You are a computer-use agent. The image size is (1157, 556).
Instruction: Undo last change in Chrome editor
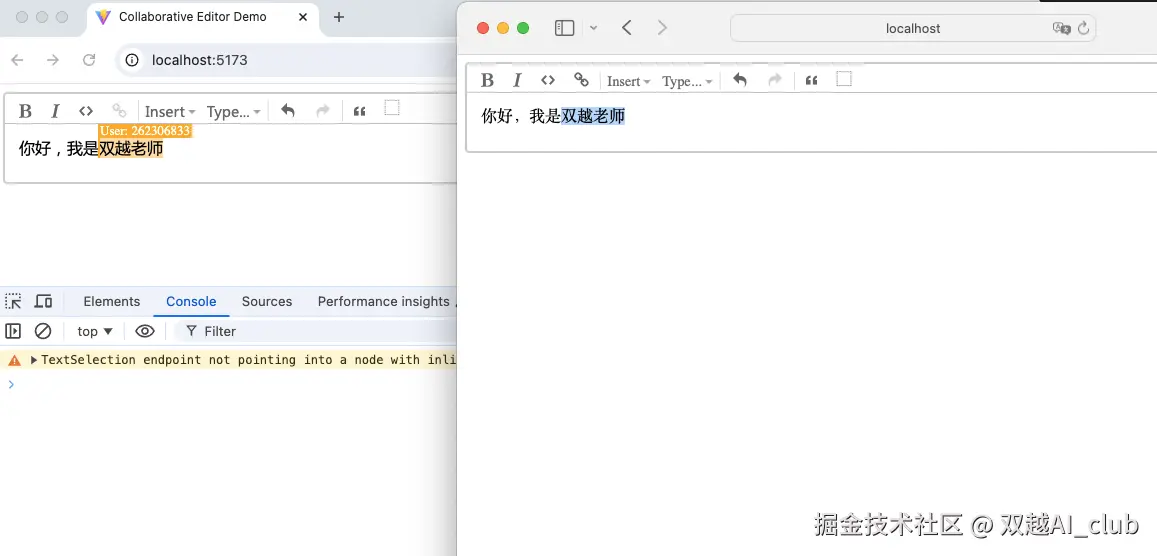click(x=288, y=111)
